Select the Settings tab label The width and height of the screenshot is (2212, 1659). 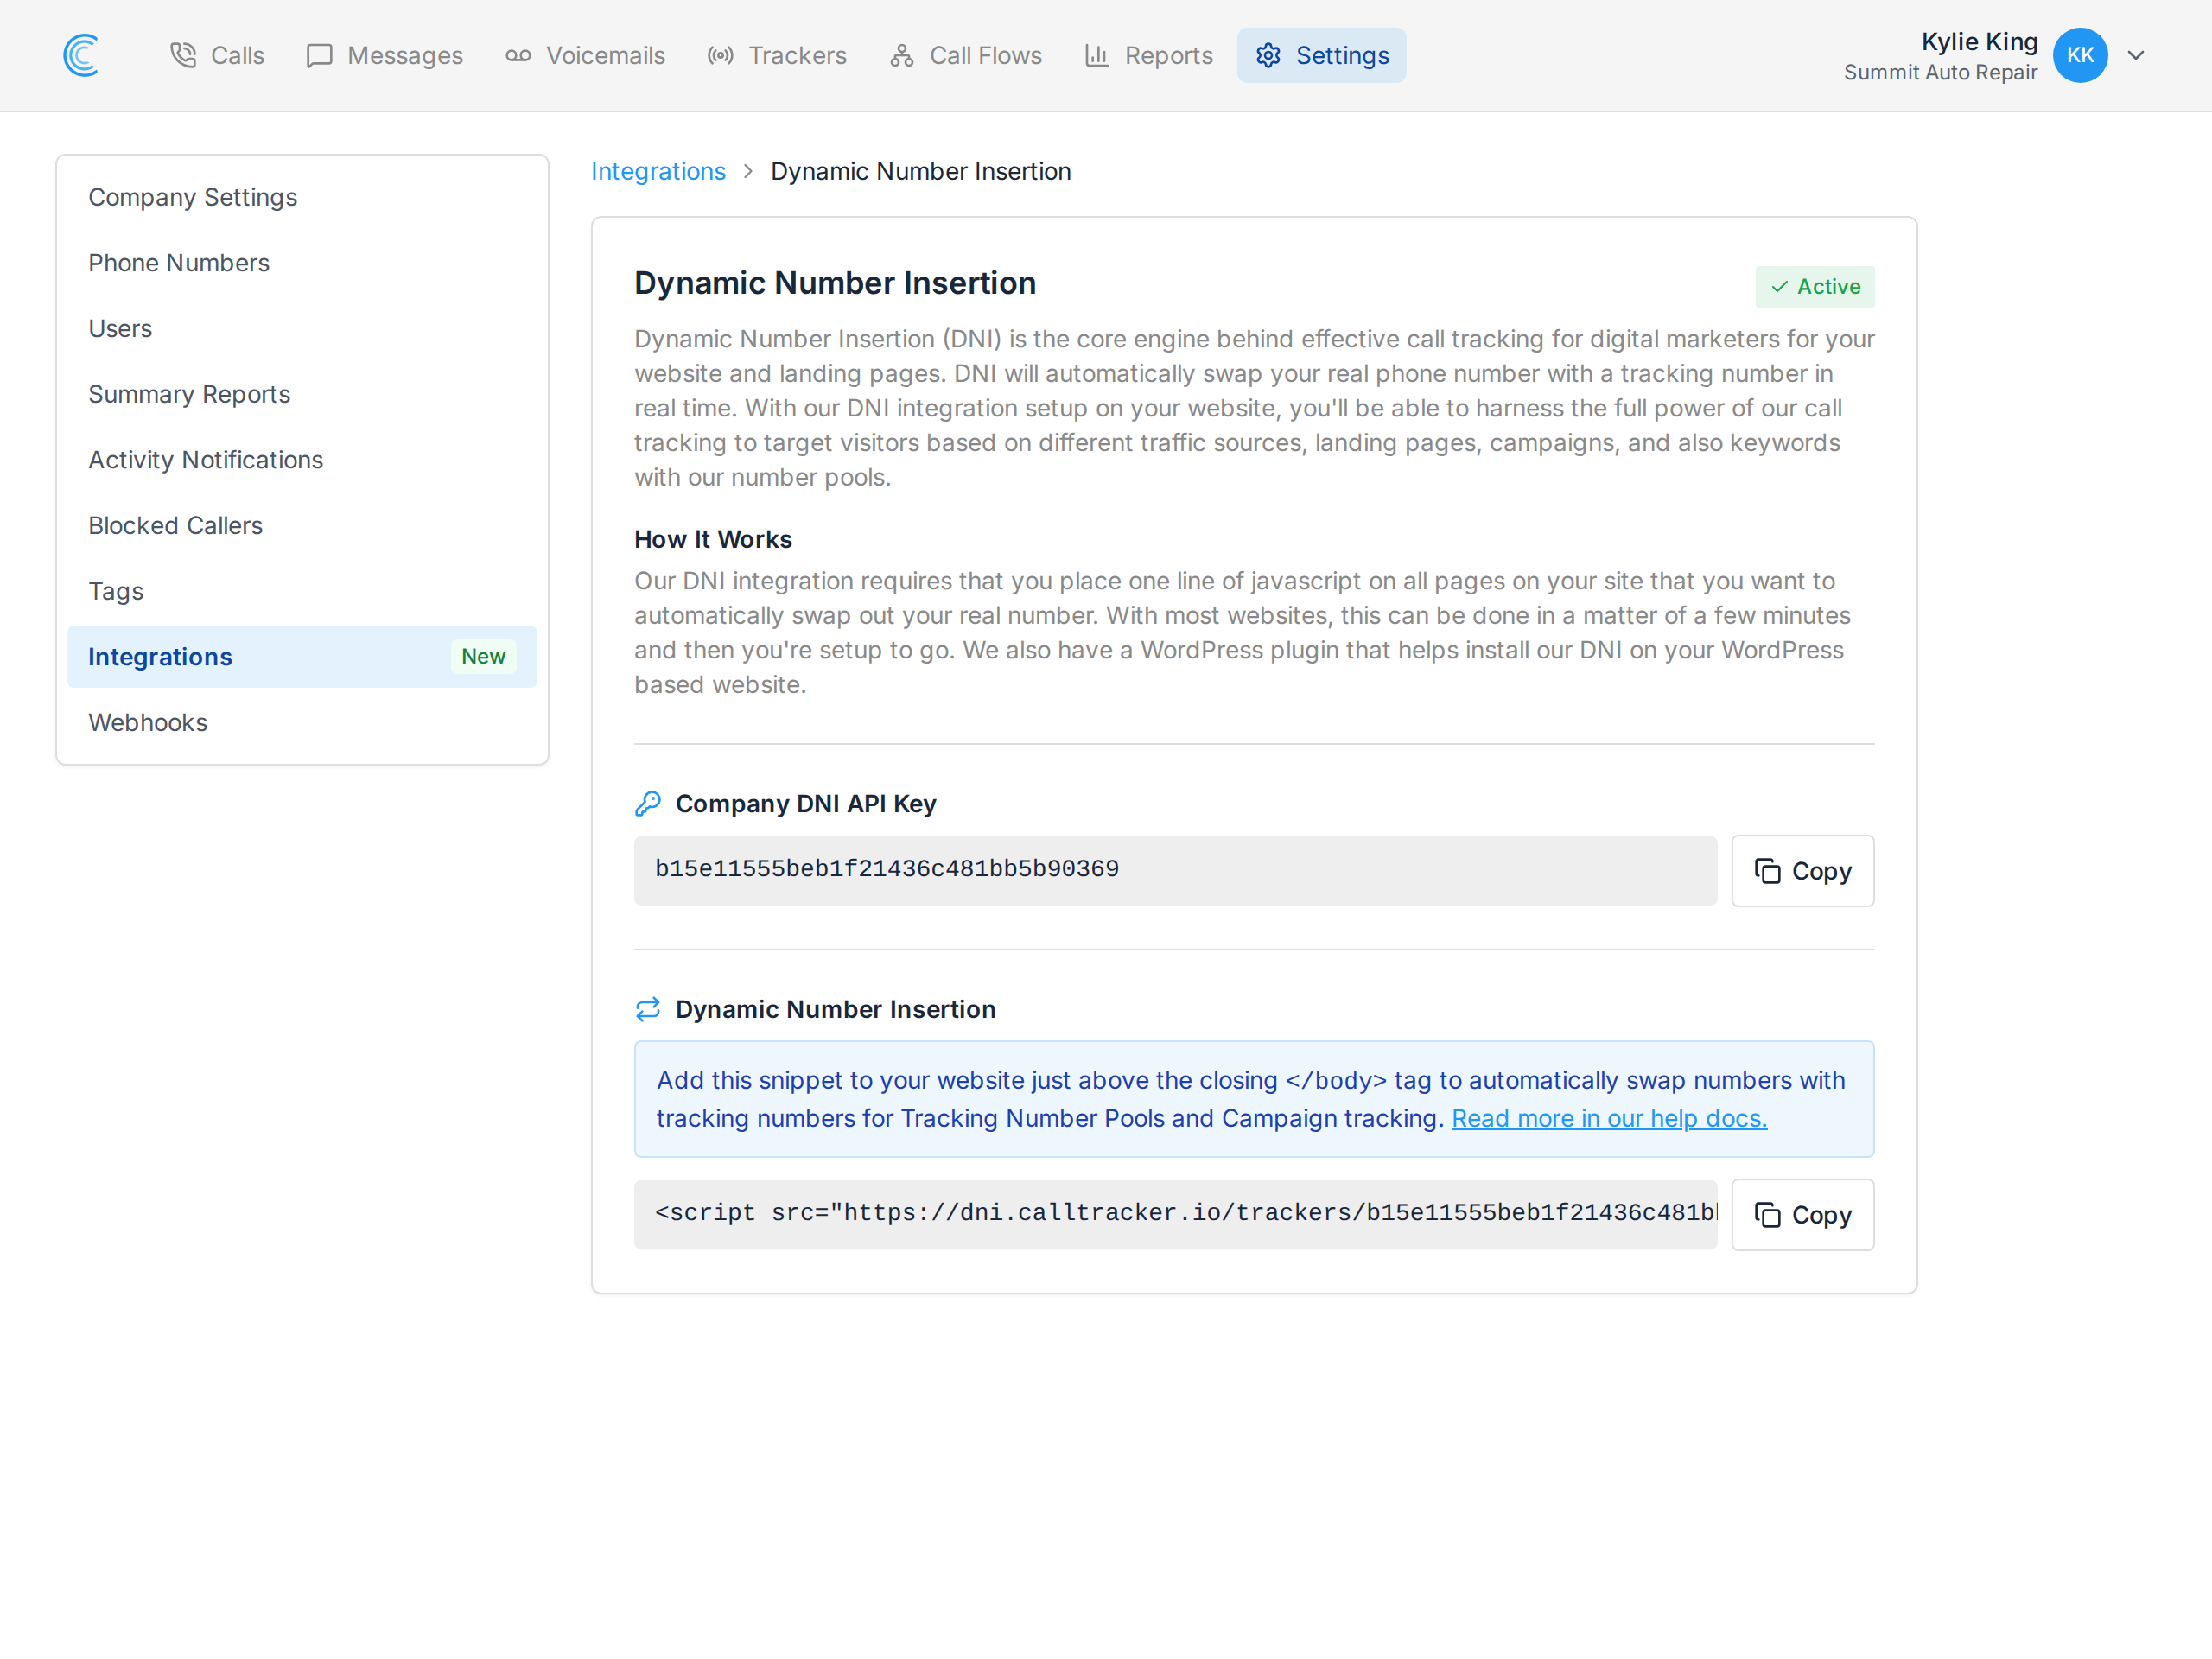(1342, 55)
